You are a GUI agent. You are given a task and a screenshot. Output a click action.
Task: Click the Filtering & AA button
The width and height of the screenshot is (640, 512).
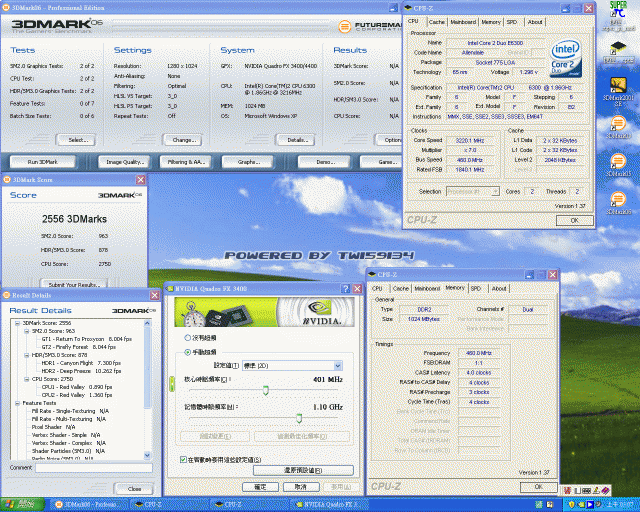[x=185, y=162]
